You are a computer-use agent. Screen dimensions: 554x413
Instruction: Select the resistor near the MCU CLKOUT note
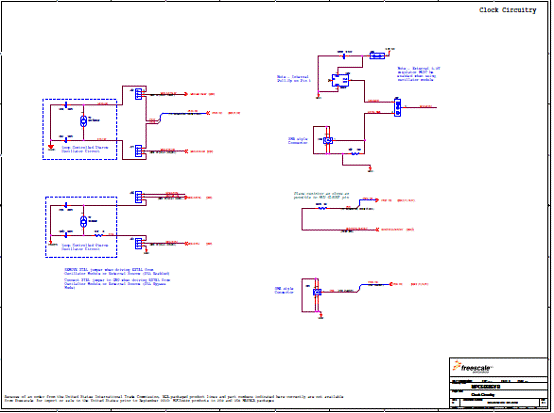[322, 208]
